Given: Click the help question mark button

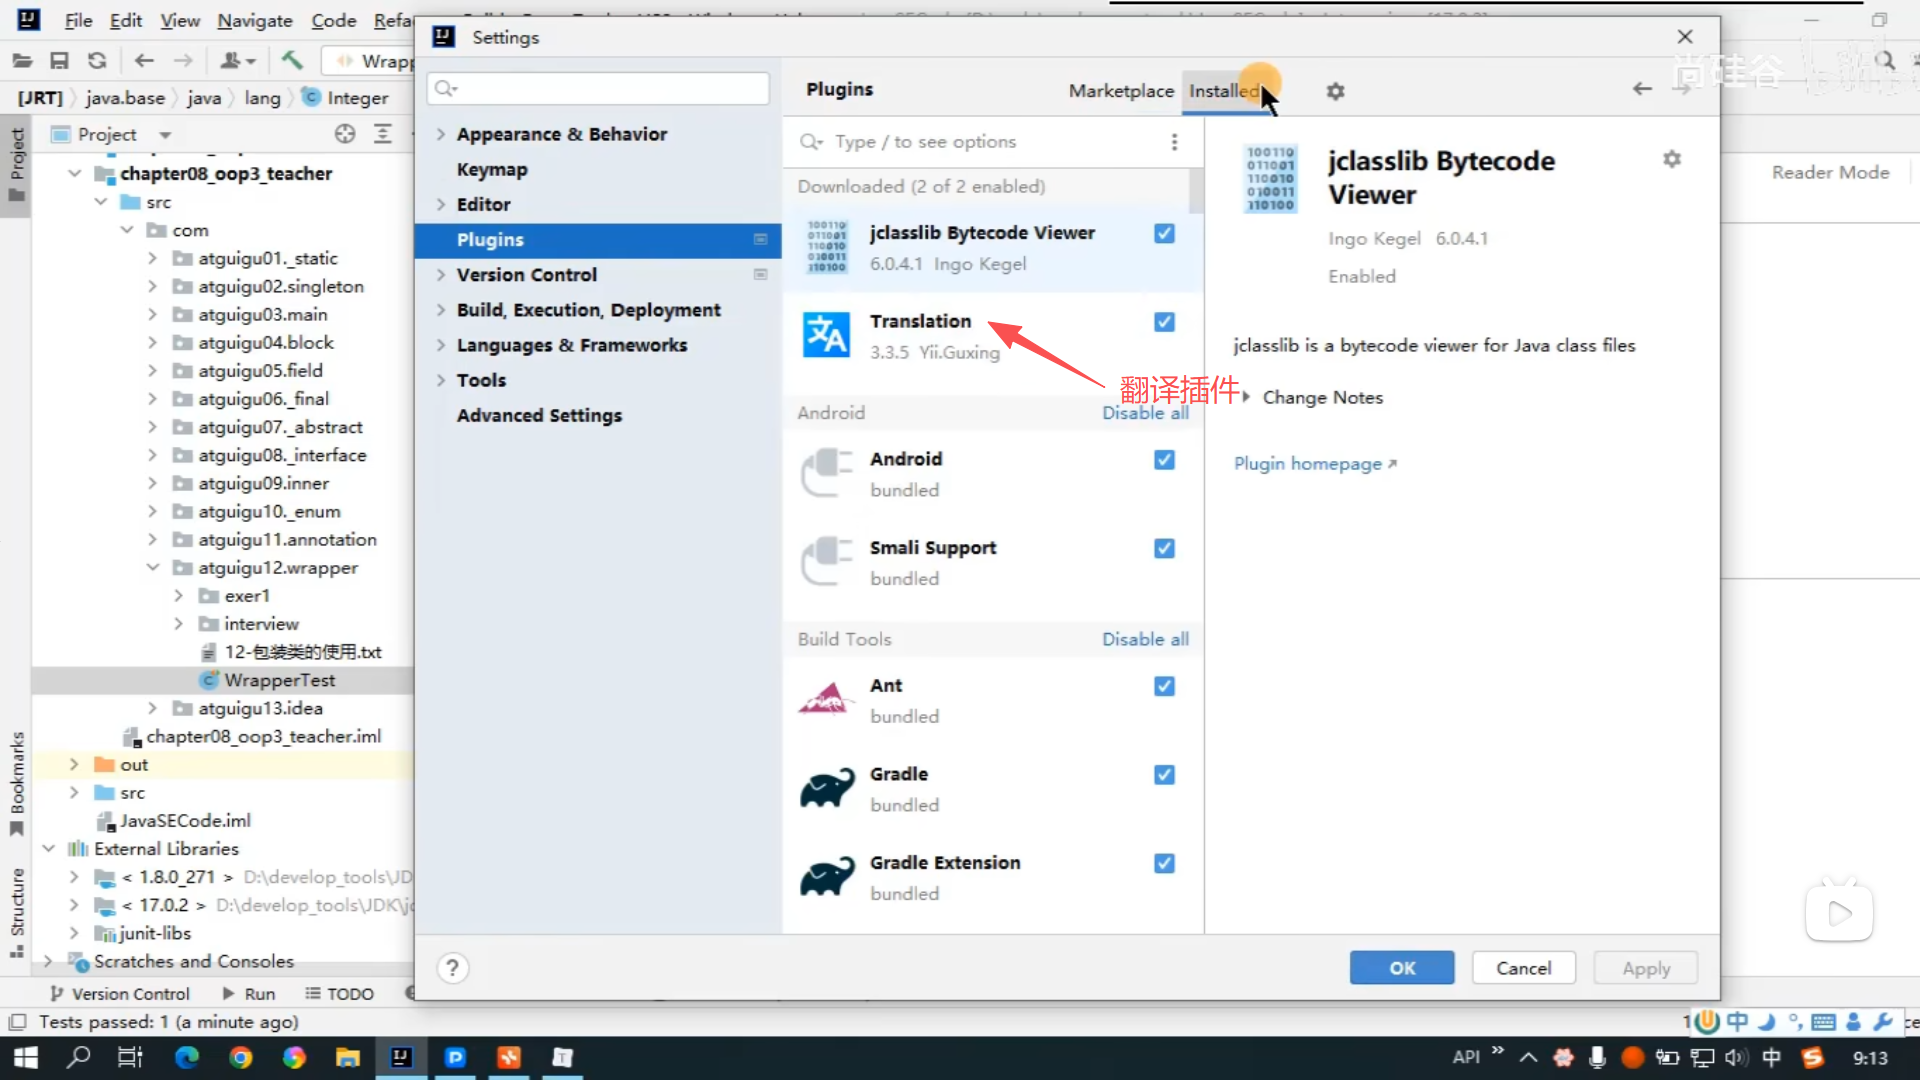Looking at the screenshot, I should tap(452, 968).
